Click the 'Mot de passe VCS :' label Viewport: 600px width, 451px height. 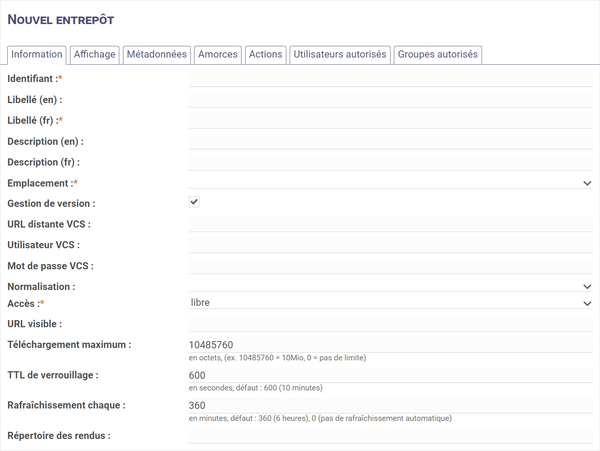pos(51,266)
